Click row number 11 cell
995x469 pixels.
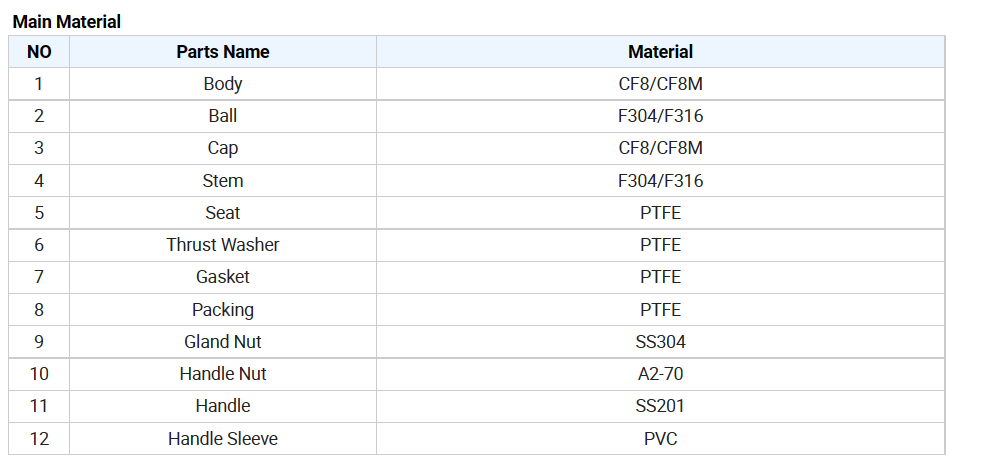pyautogui.click(x=39, y=406)
